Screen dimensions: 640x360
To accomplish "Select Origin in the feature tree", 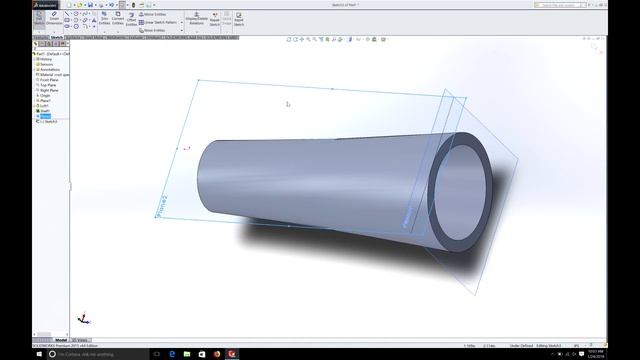I will coord(44,96).
